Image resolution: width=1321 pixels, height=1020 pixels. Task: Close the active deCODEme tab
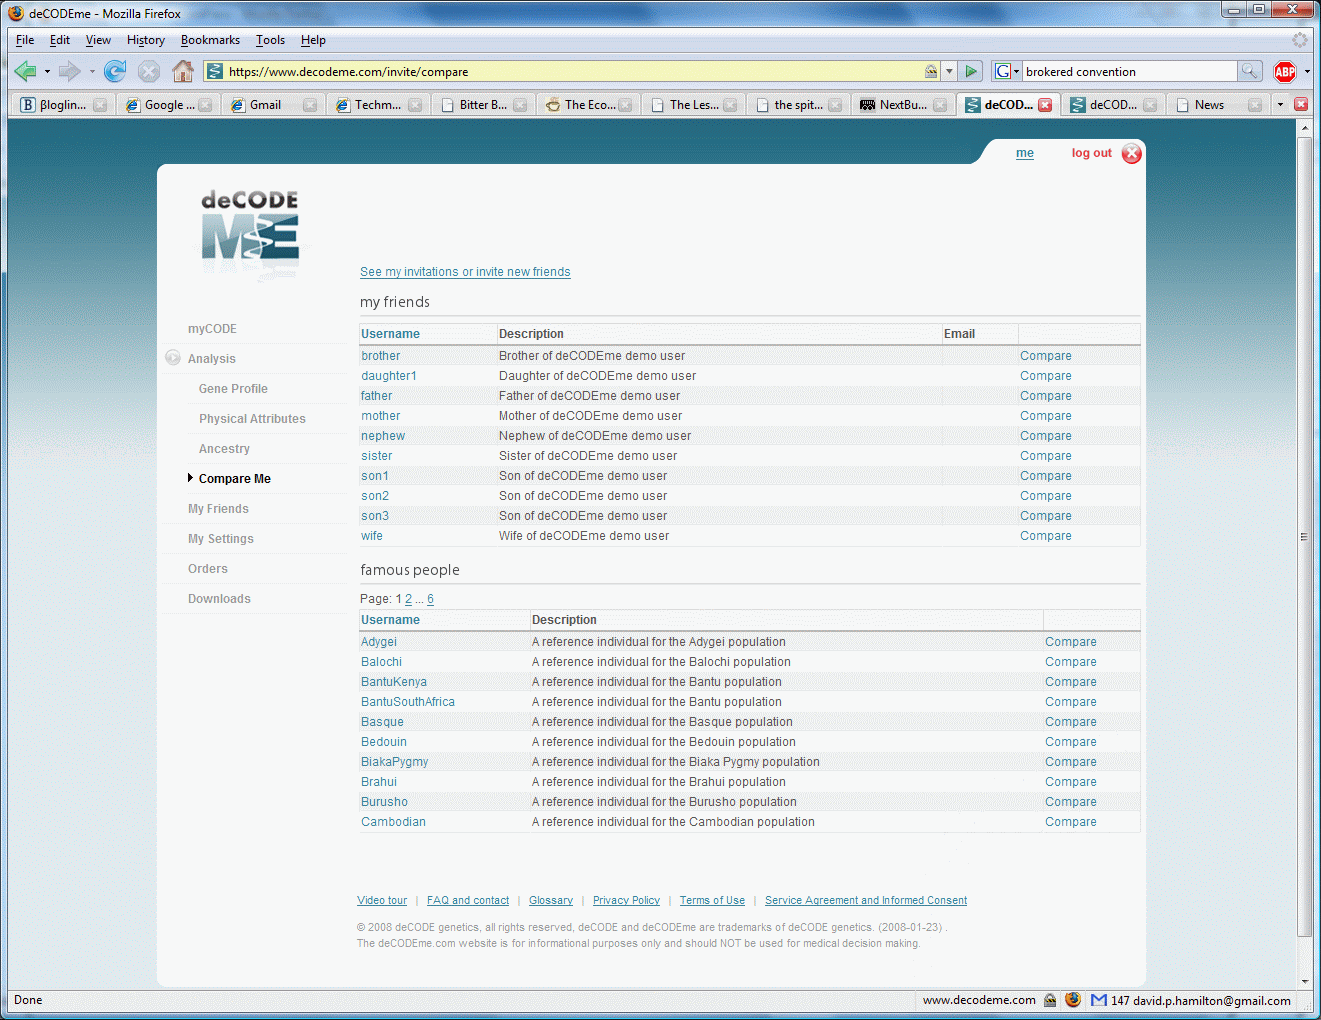point(1045,104)
